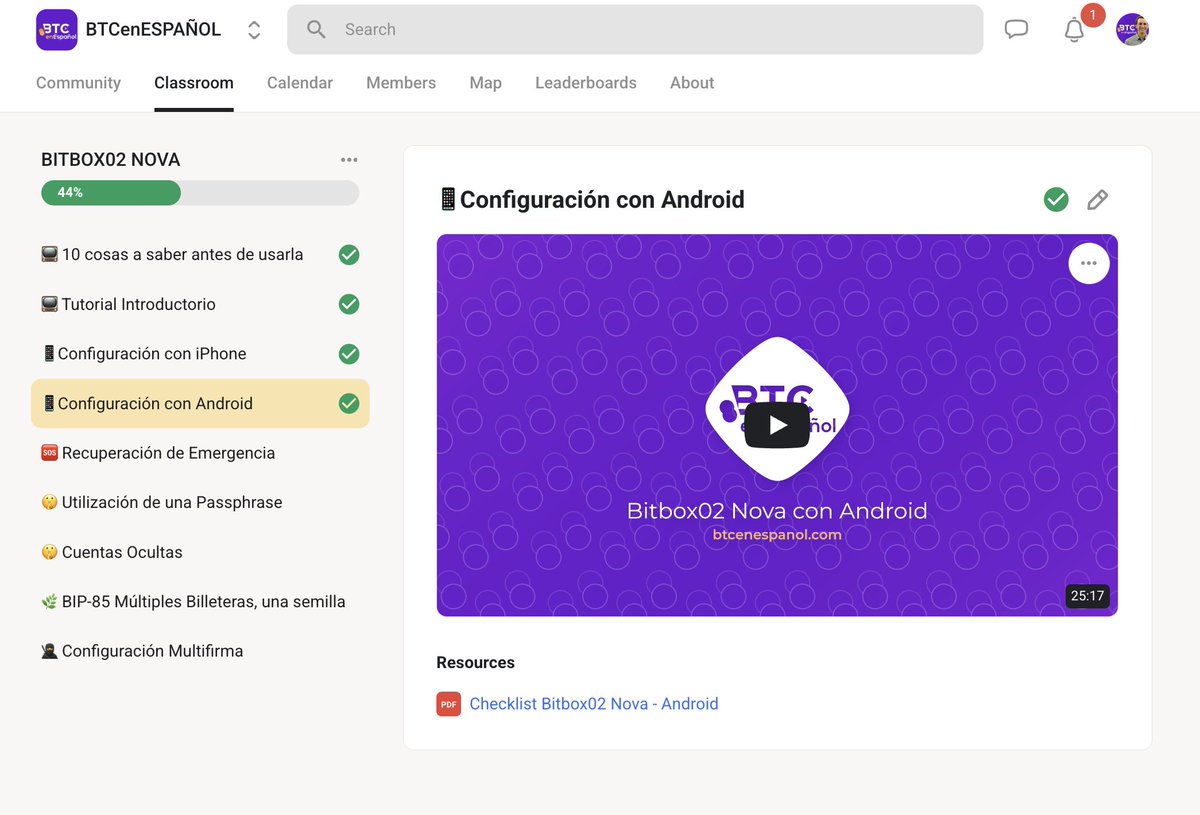Click the red notification count badge
The height and width of the screenshot is (815, 1200).
(1093, 15)
